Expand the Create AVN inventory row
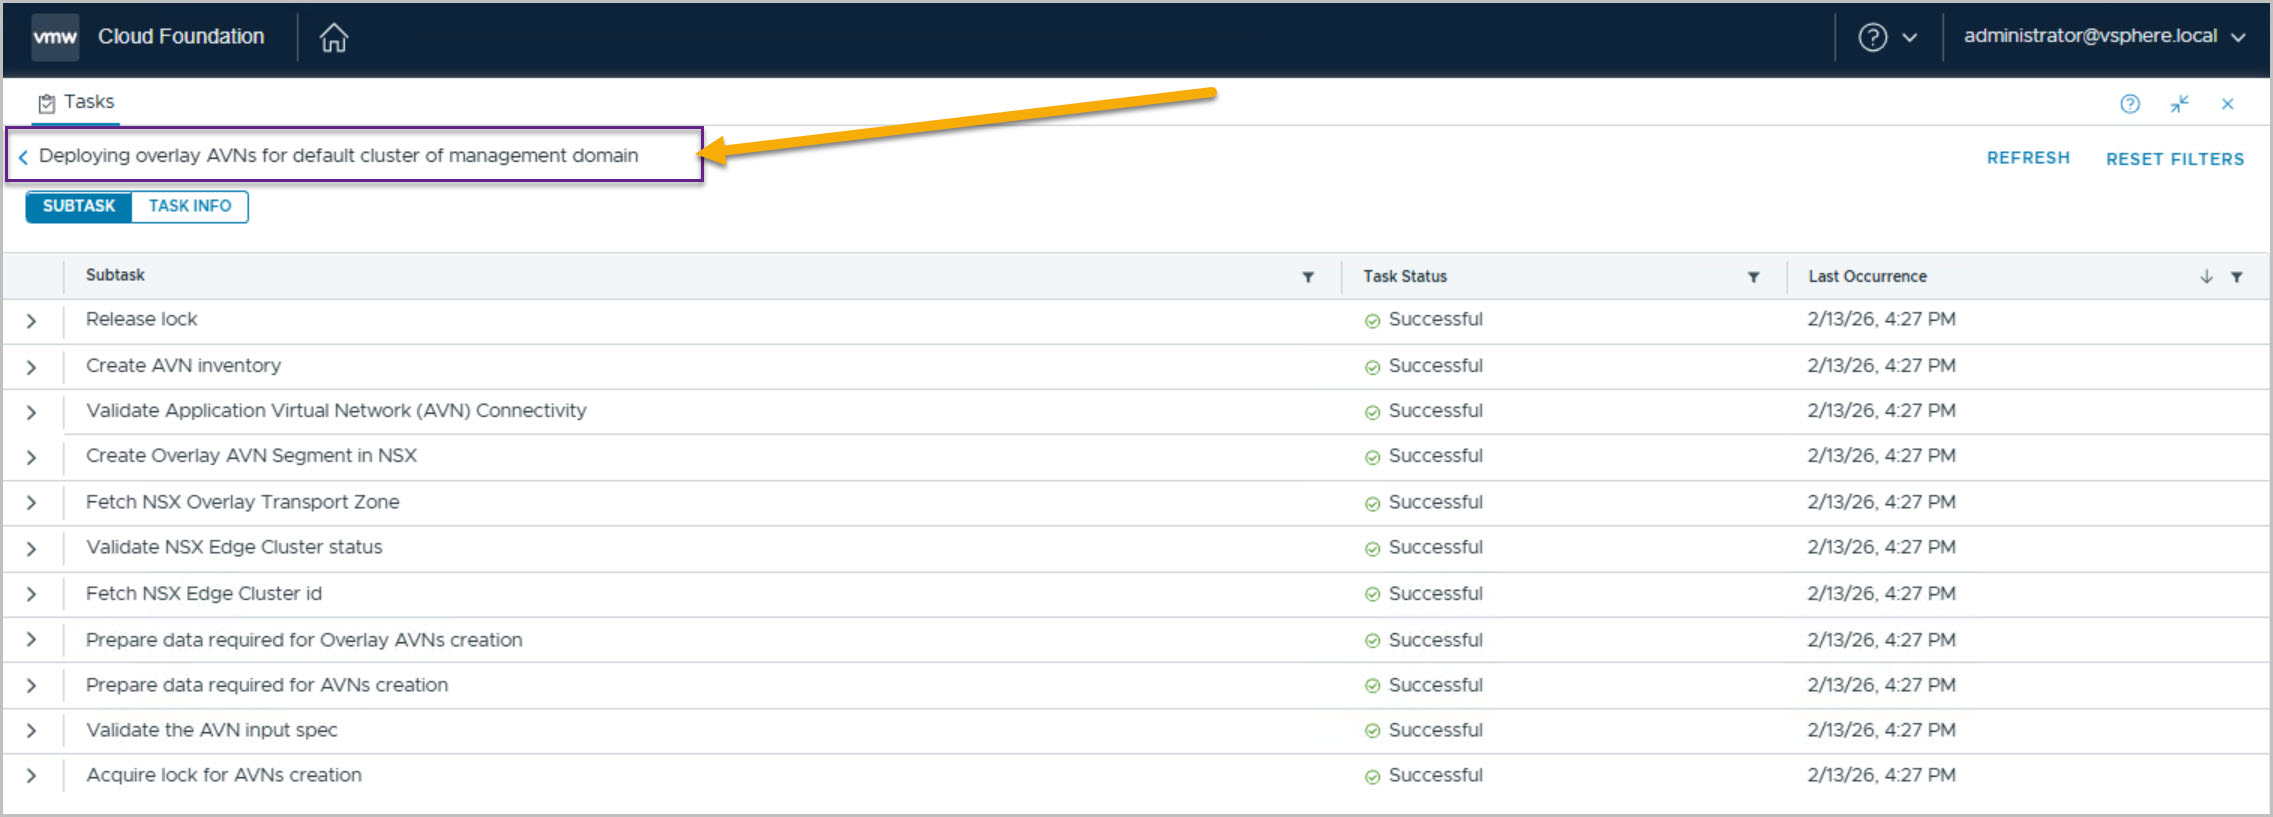 [32, 367]
